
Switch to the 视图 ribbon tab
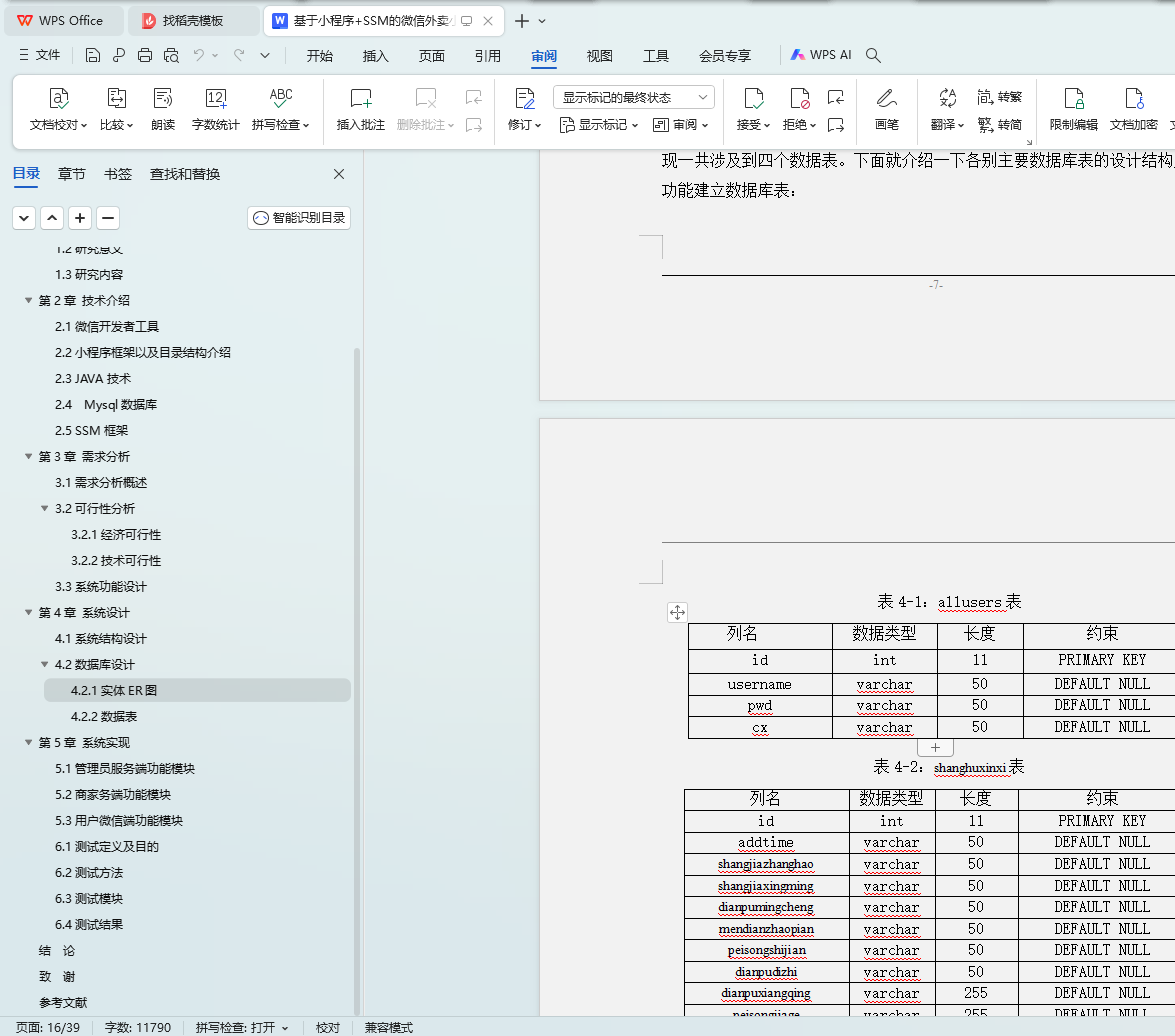(599, 55)
